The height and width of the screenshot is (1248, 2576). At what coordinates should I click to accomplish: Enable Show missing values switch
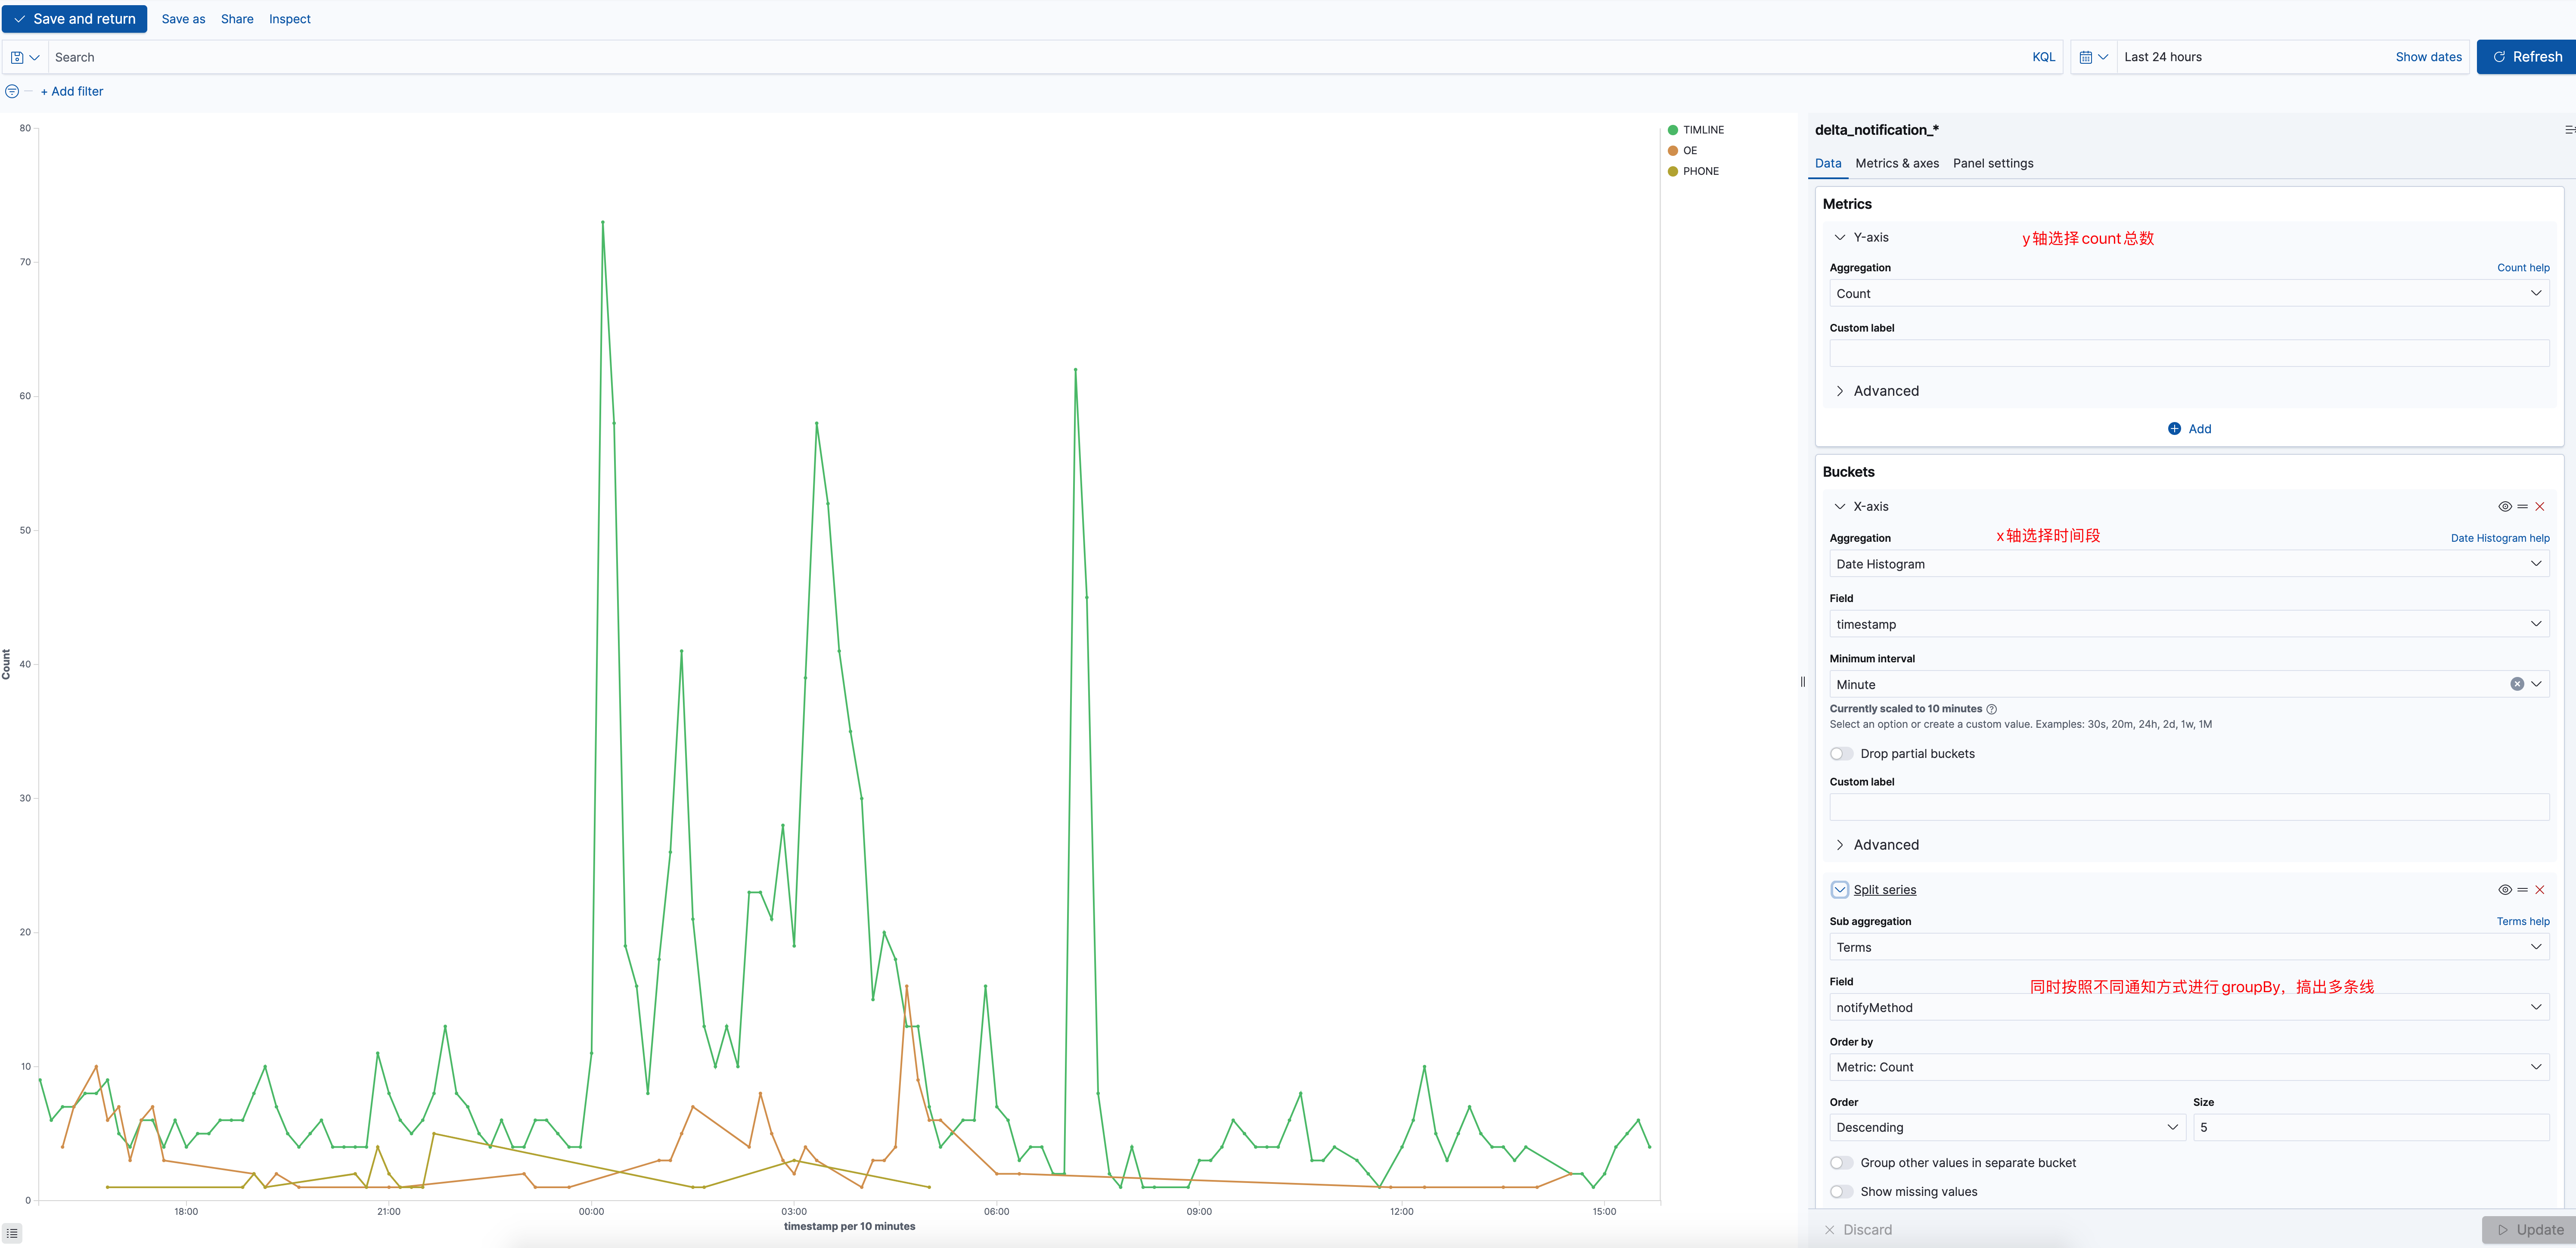point(1841,1192)
